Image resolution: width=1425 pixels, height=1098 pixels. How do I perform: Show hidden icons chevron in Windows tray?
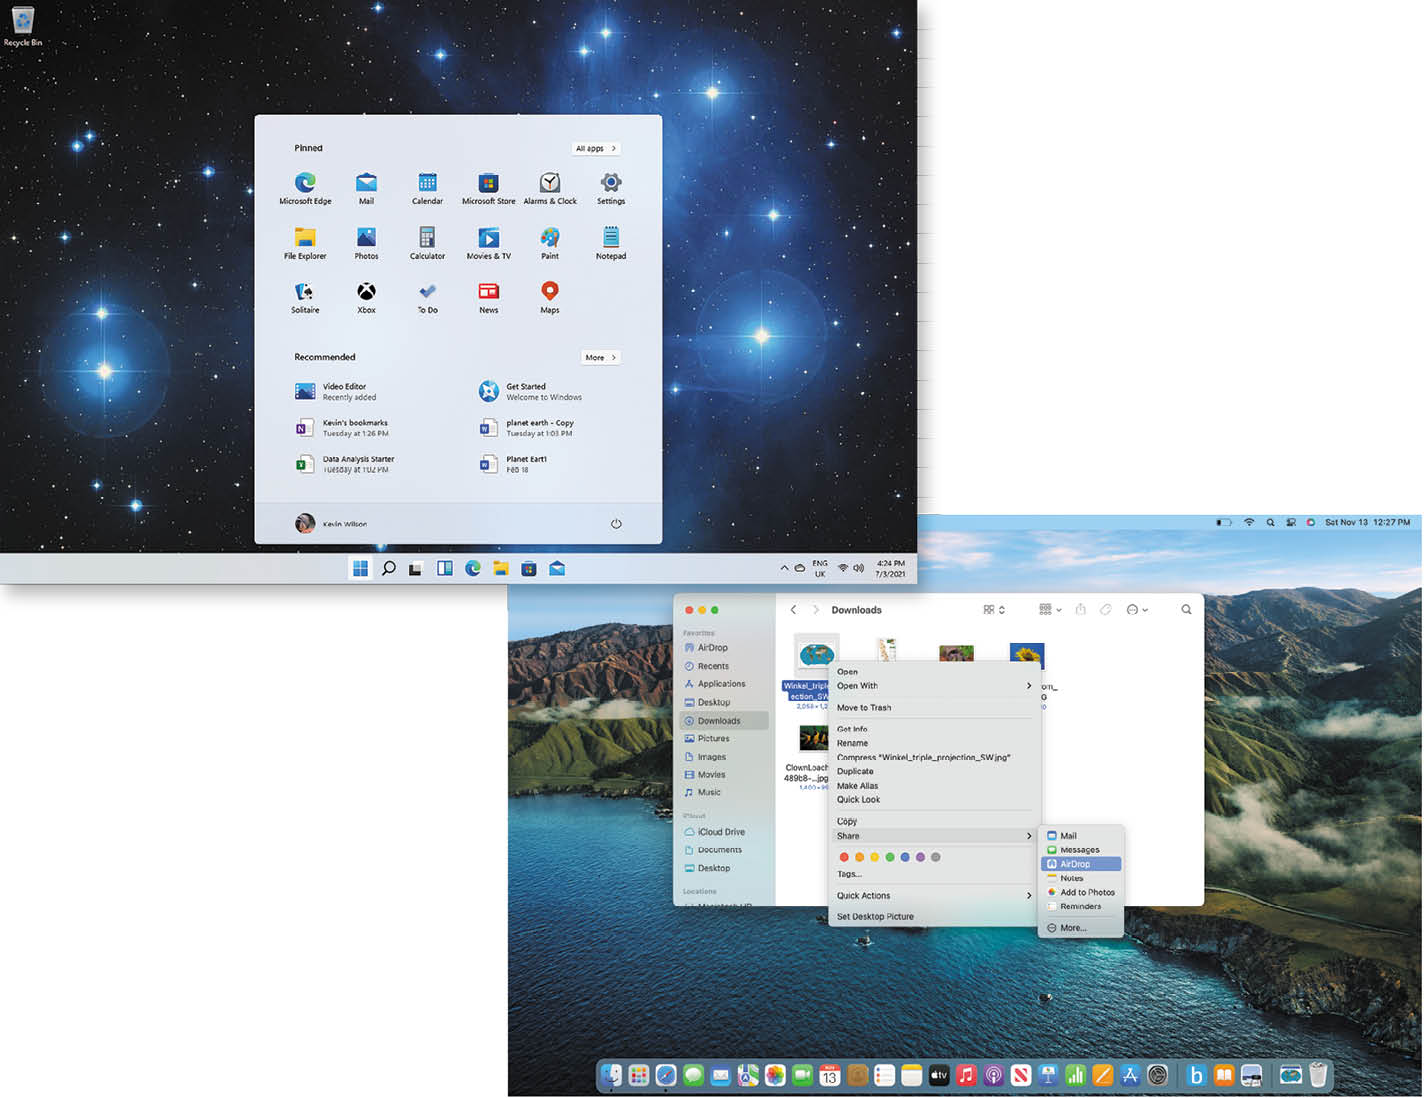coord(784,568)
